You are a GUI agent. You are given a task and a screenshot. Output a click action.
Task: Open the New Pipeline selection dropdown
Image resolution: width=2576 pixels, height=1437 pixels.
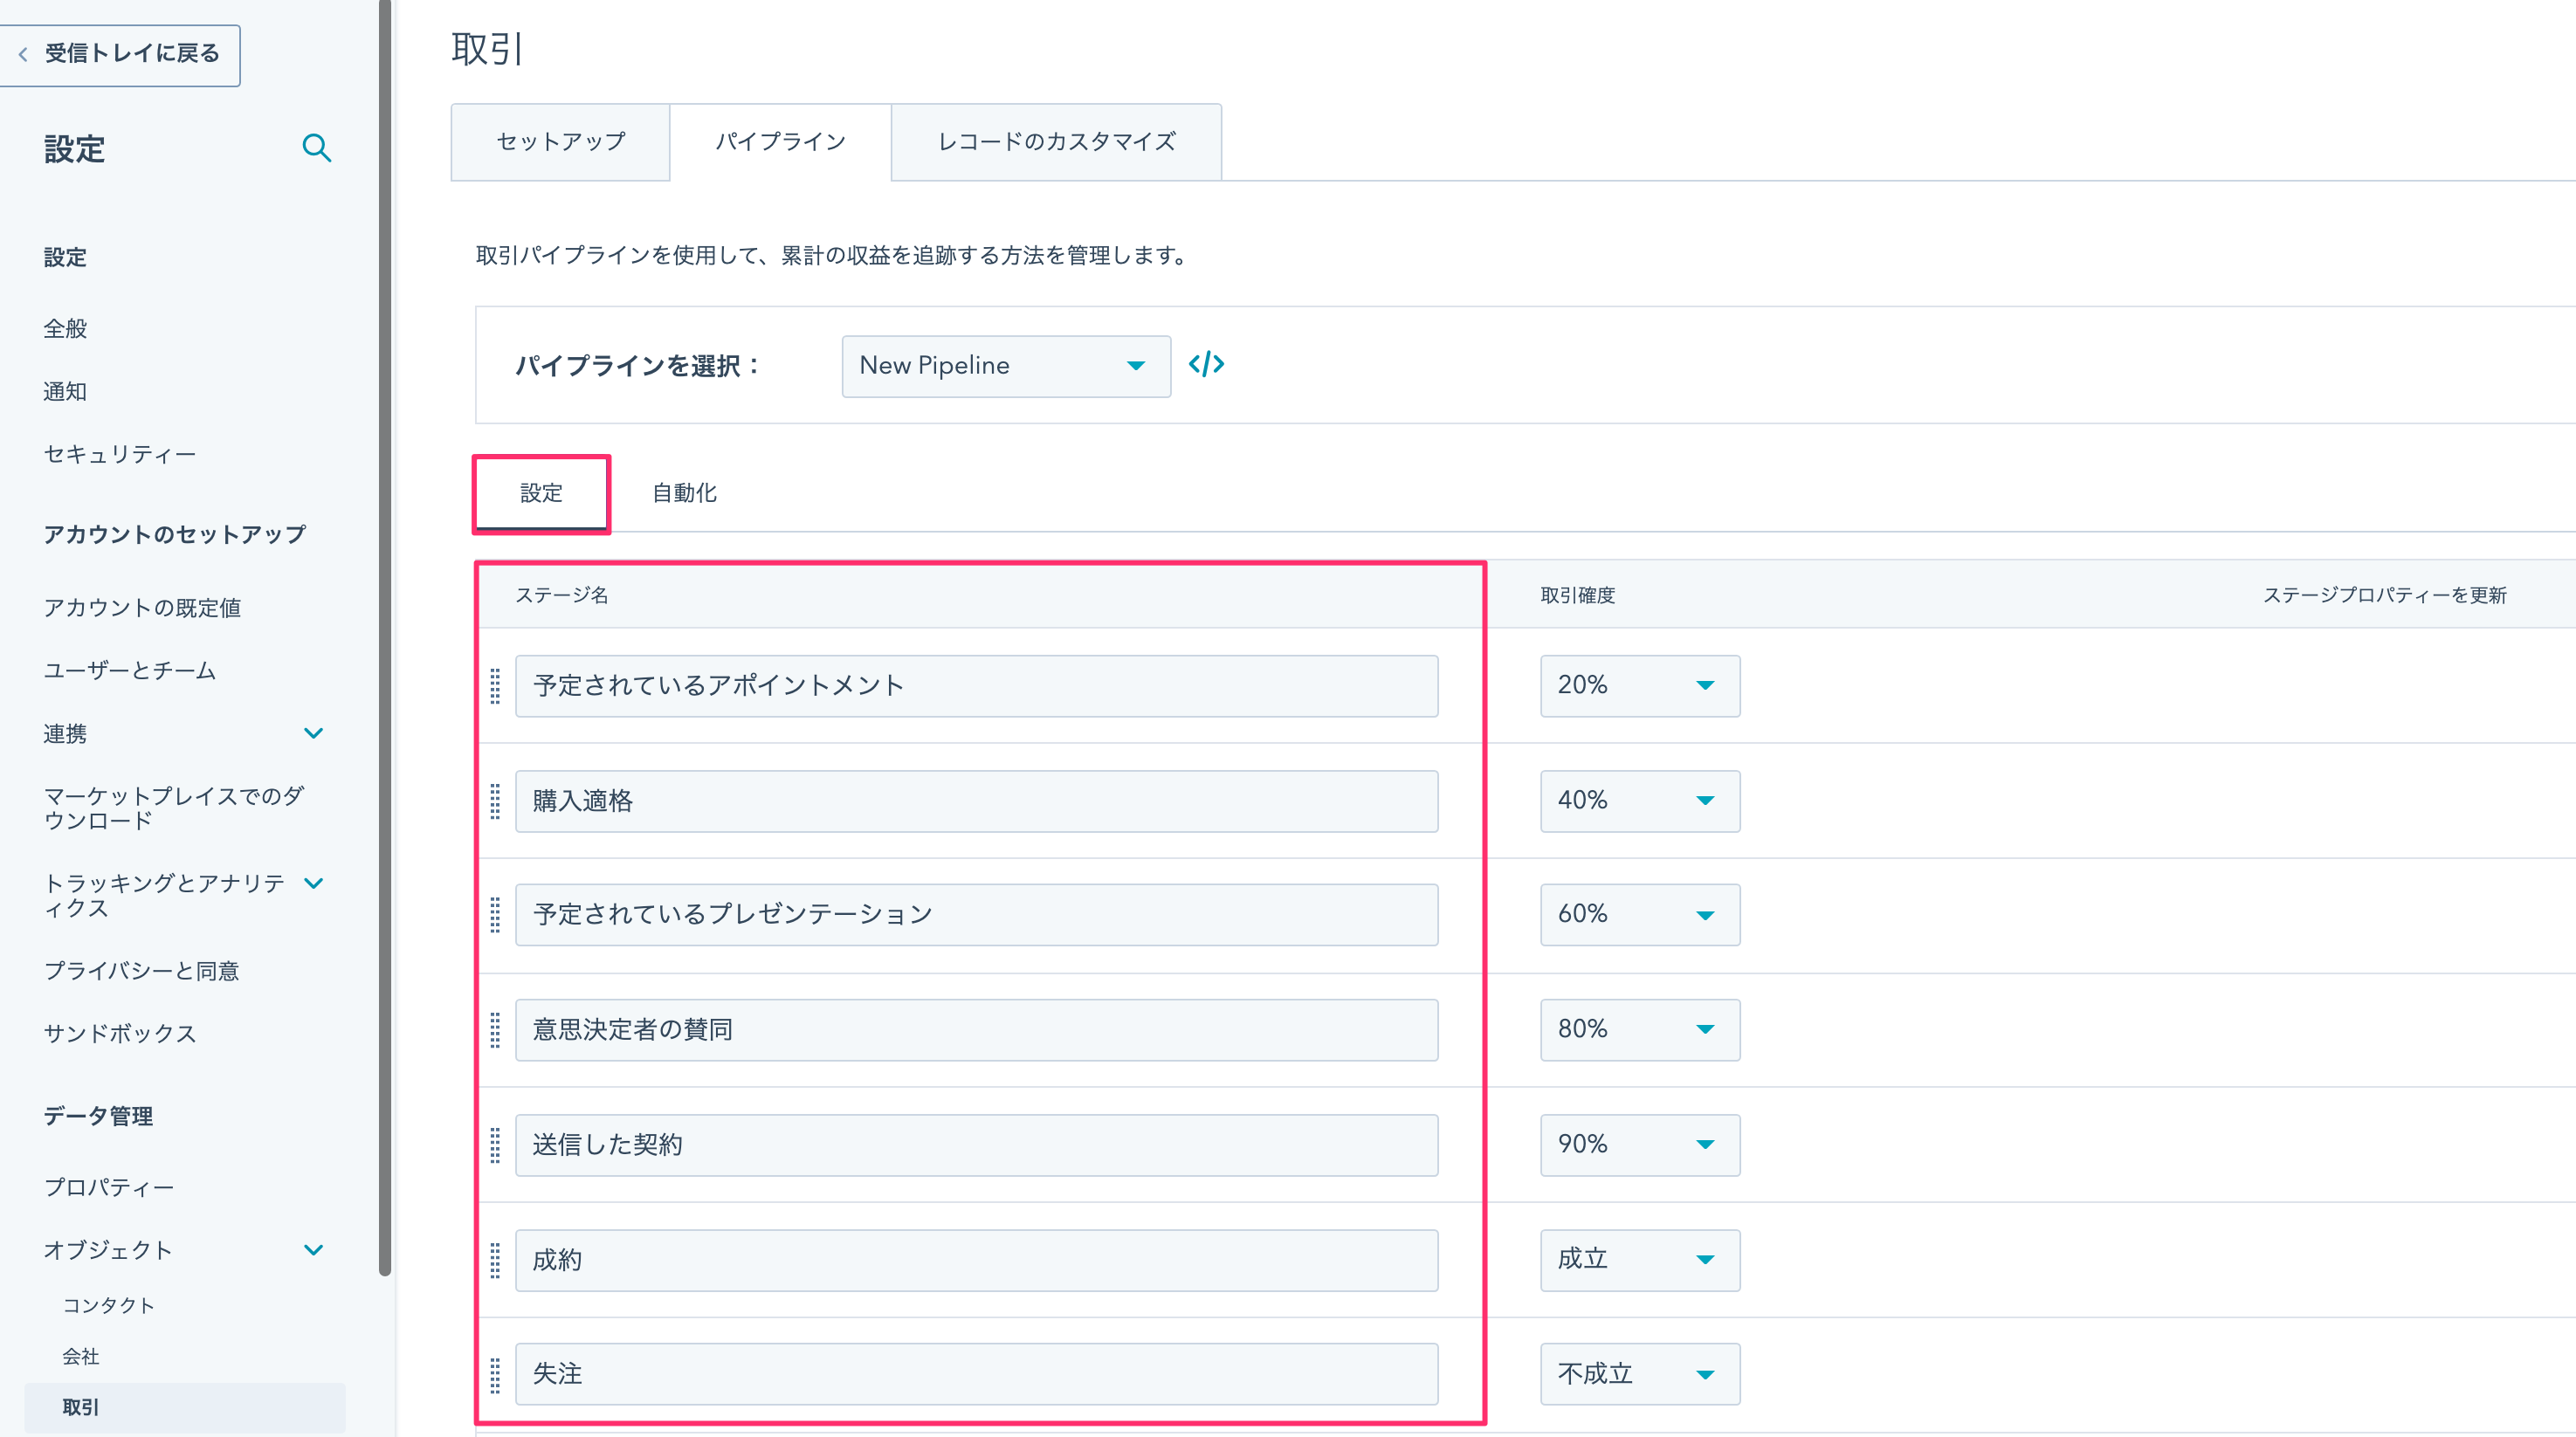point(1006,366)
